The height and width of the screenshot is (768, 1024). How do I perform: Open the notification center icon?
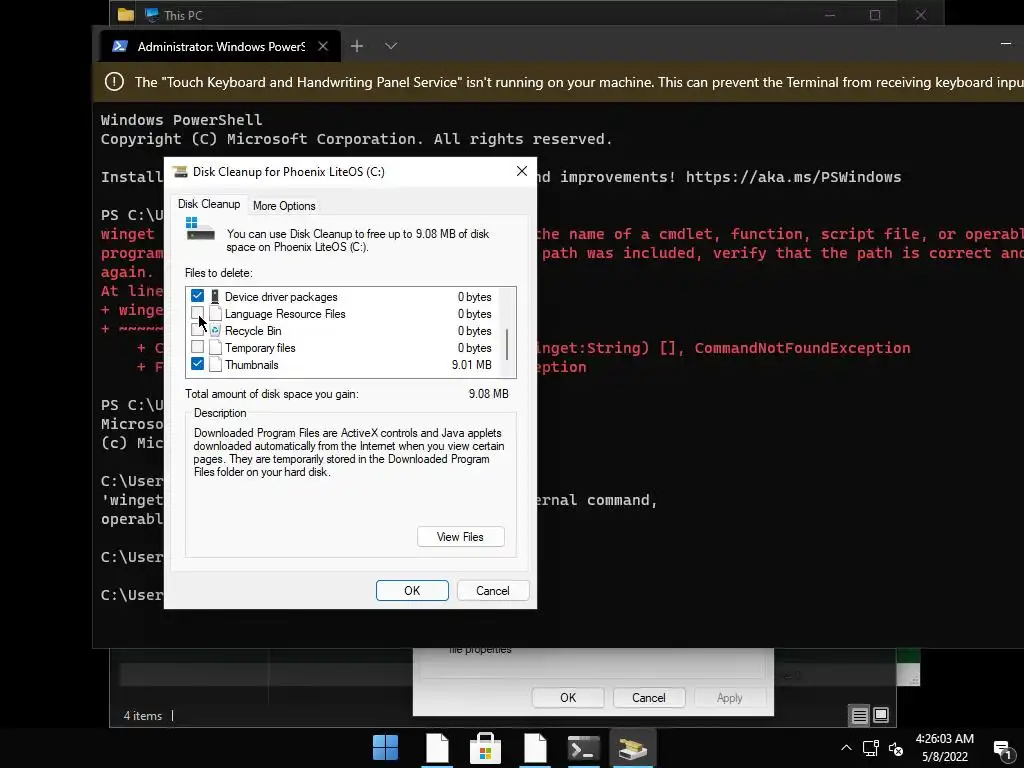[1002, 748]
